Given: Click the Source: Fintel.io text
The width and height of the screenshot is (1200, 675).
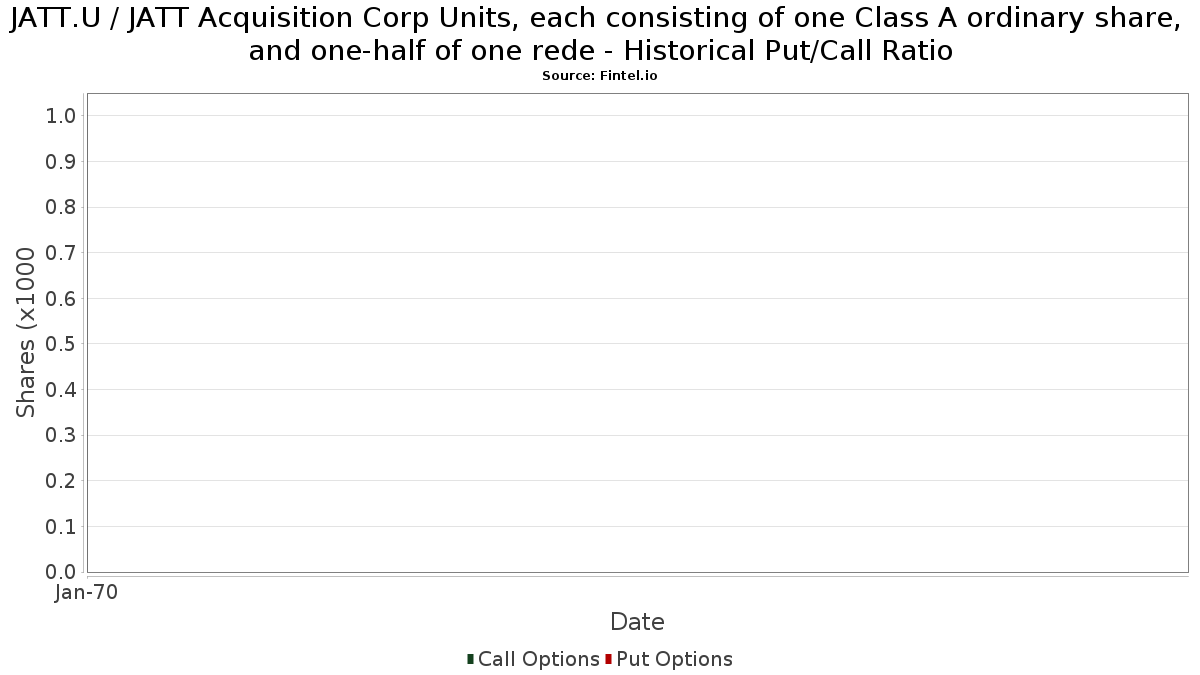Looking at the screenshot, I should click(x=600, y=76).
